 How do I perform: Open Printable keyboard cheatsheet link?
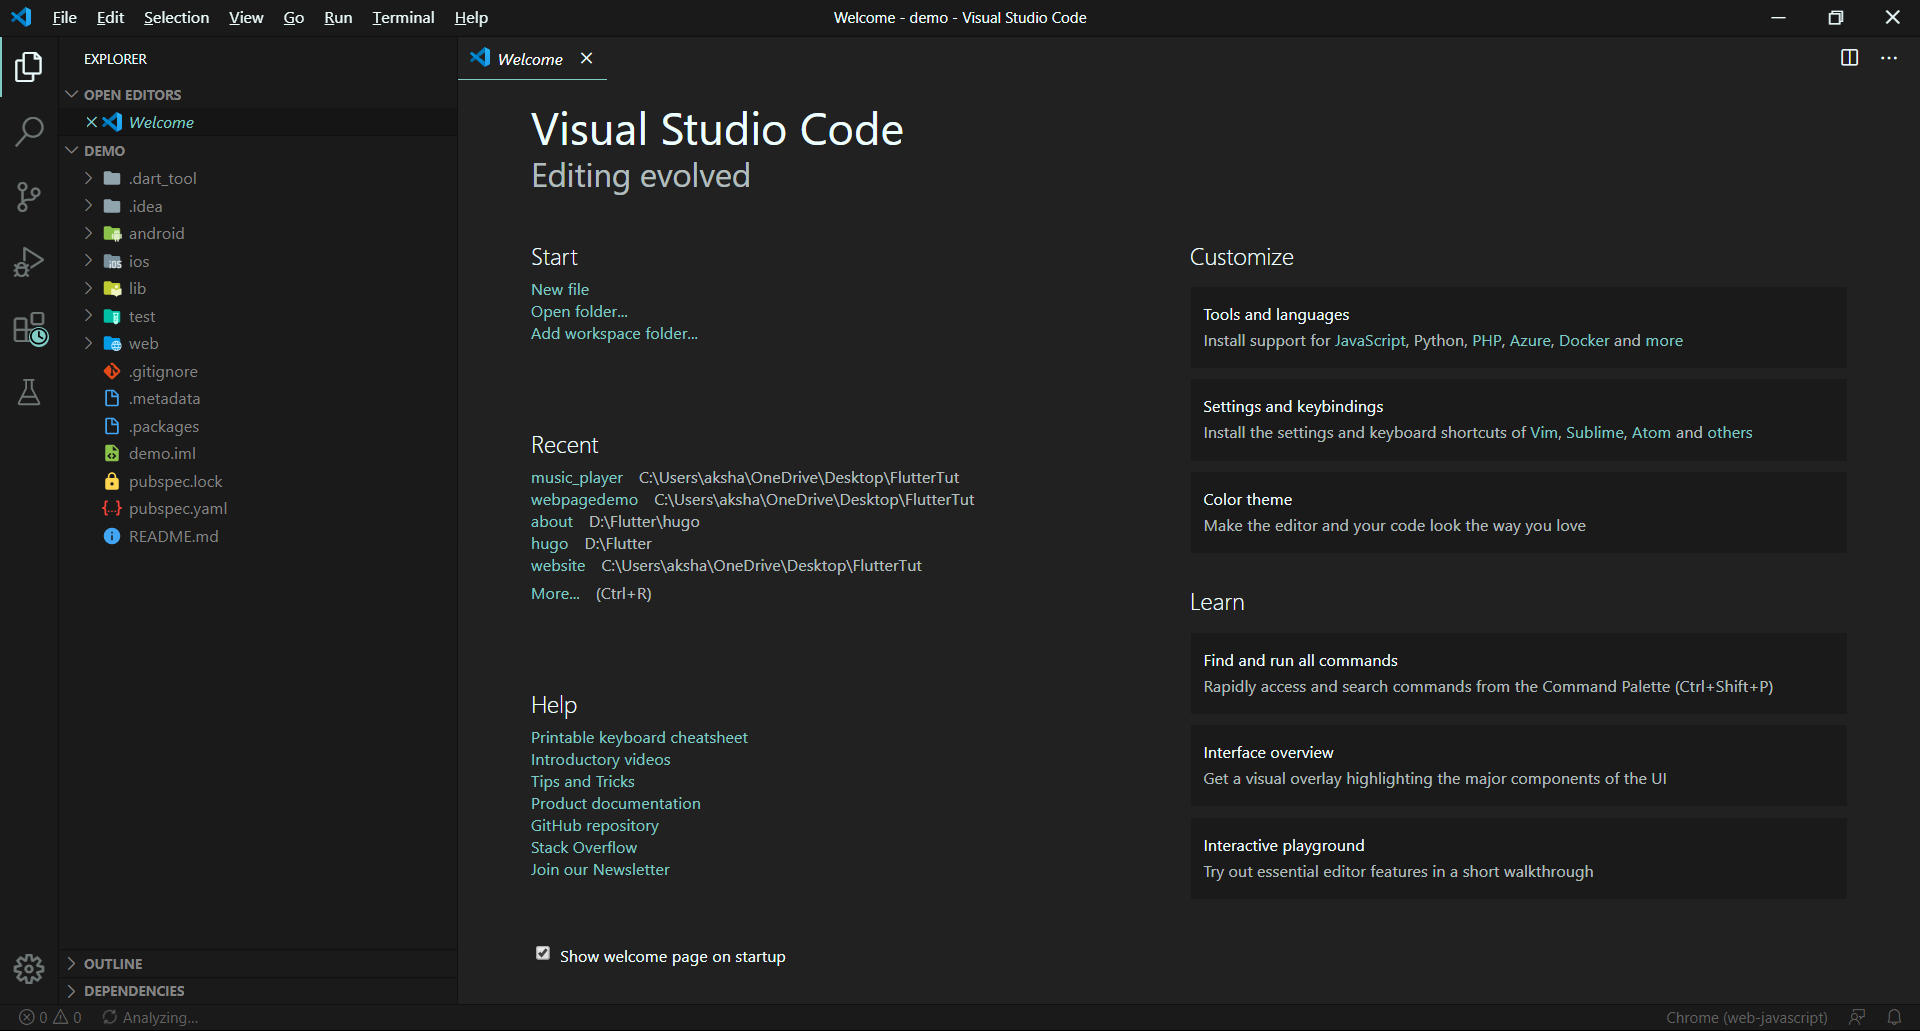tap(639, 737)
